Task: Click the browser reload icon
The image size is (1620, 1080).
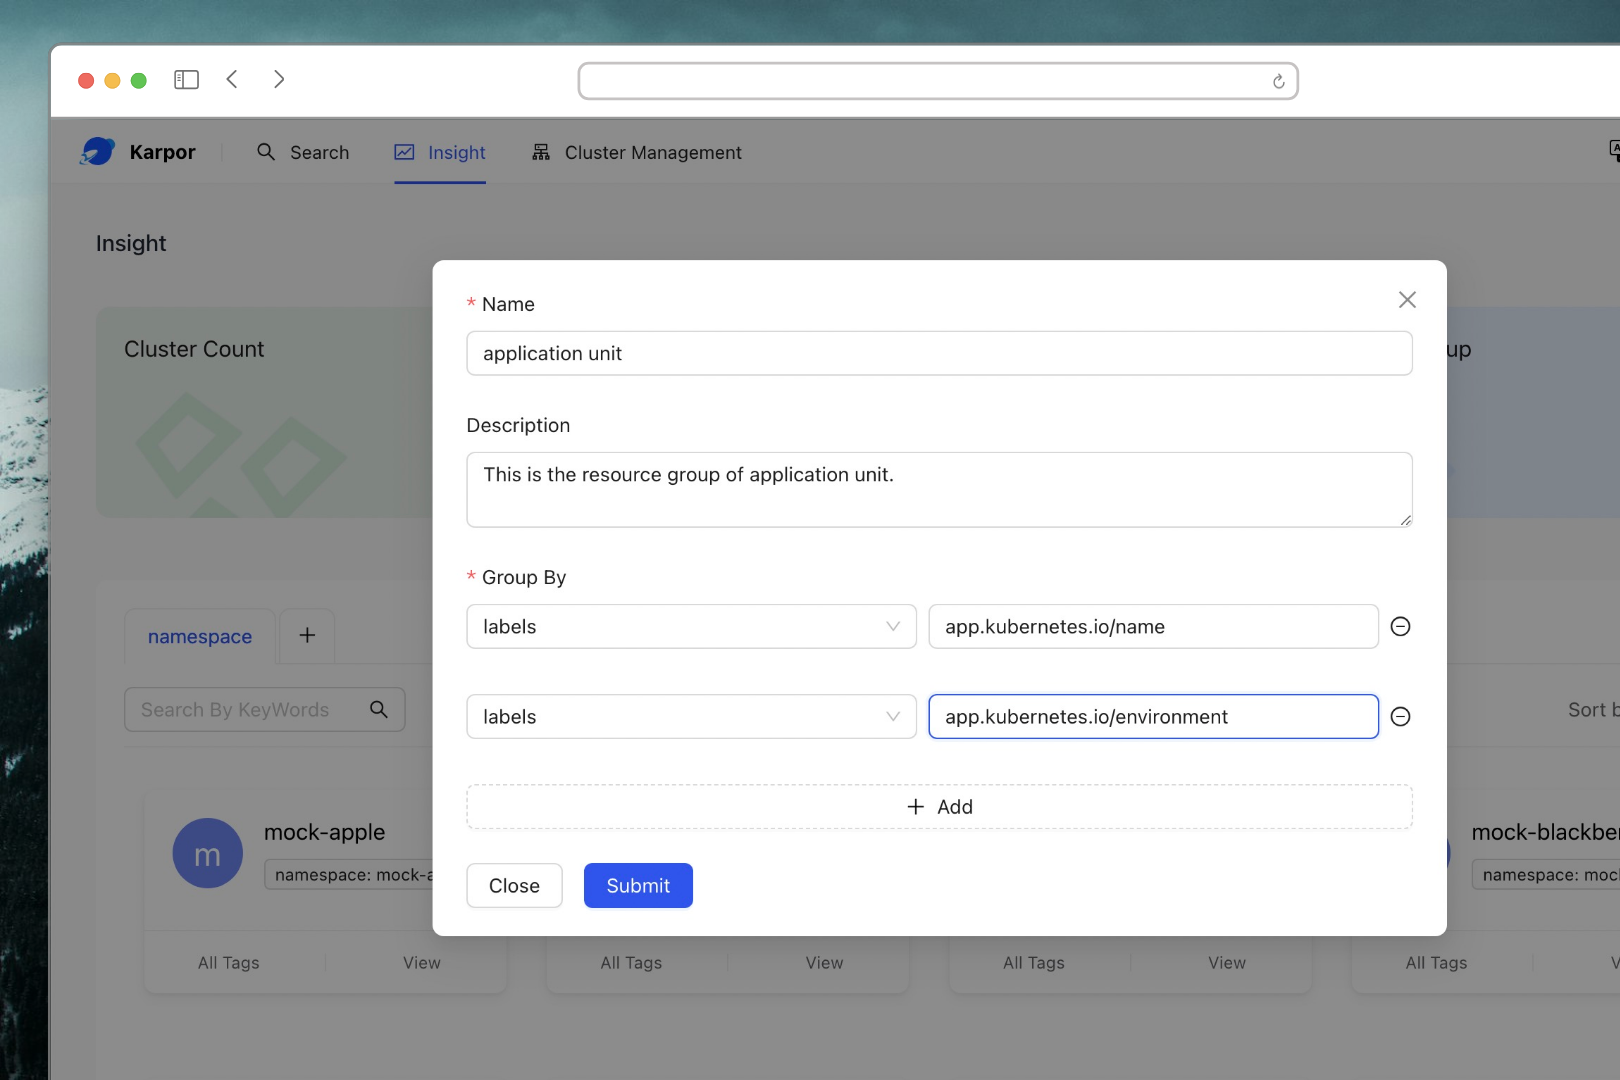Action: 1278,82
